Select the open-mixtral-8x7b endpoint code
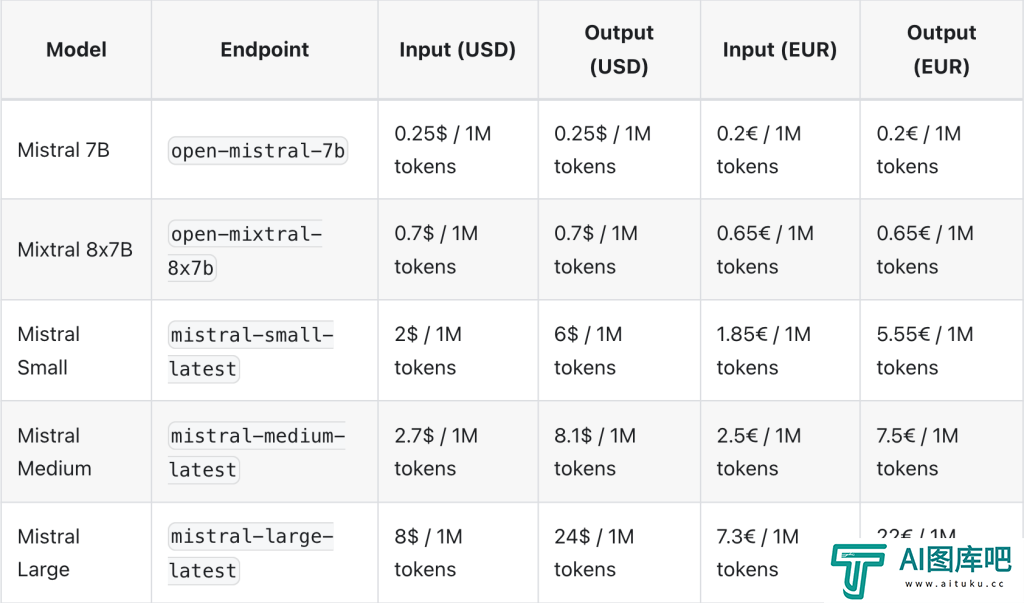This screenshot has height=603, width=1024. coord(245,251)
